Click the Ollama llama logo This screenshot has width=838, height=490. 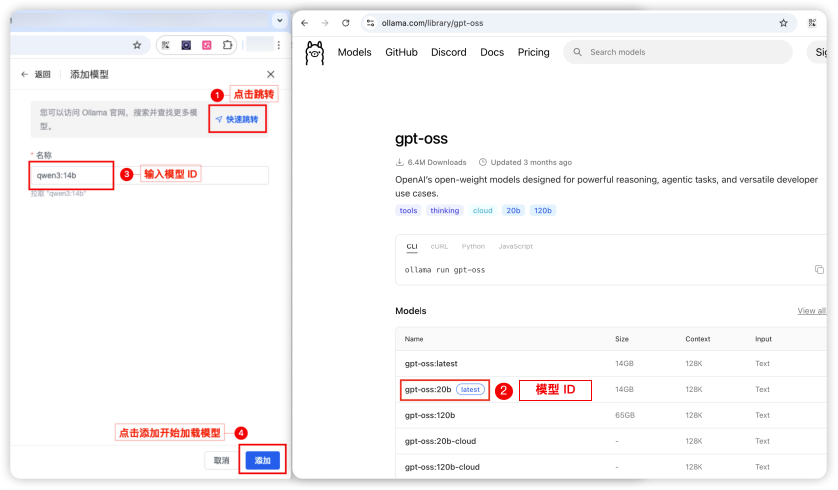point(314,53)
